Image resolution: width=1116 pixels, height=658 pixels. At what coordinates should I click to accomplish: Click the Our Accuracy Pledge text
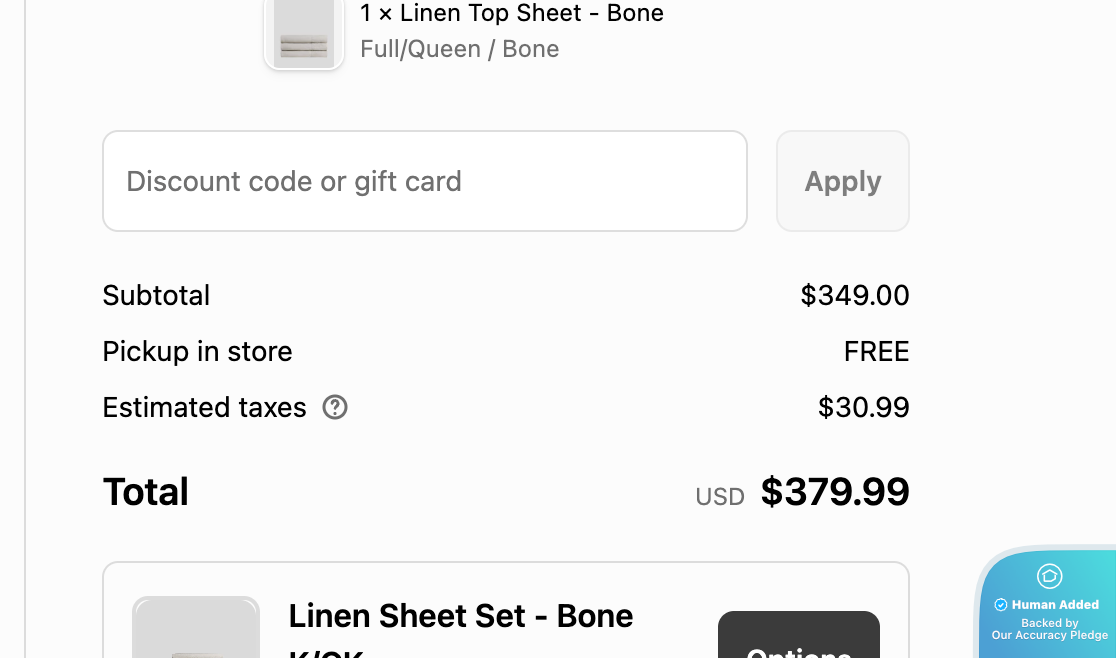[1049, 635]
